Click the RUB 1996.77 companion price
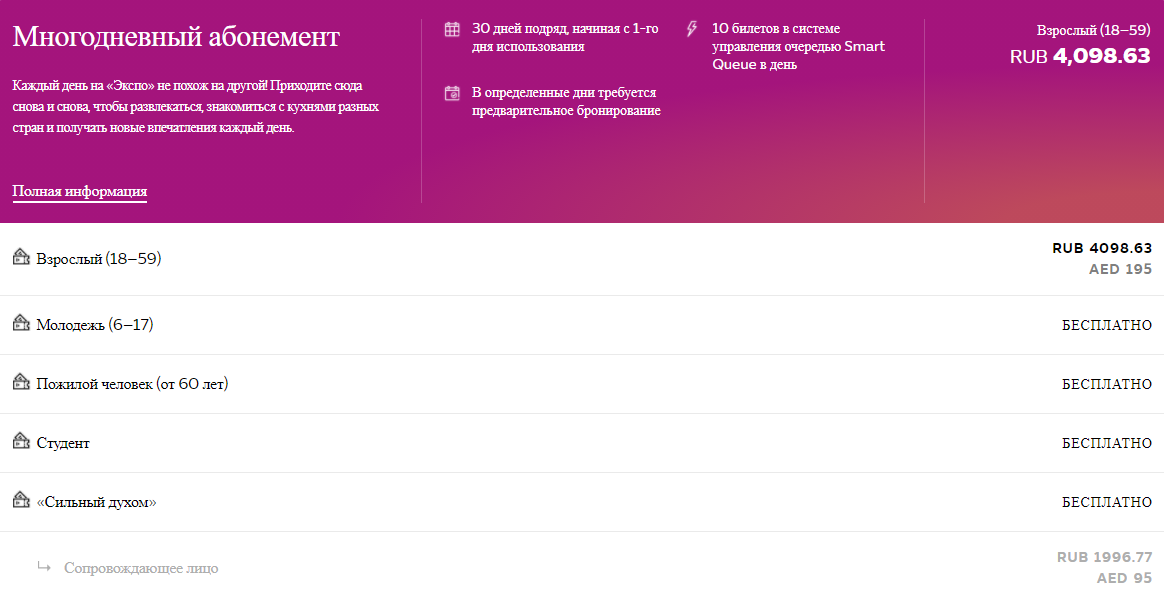 1105,557
